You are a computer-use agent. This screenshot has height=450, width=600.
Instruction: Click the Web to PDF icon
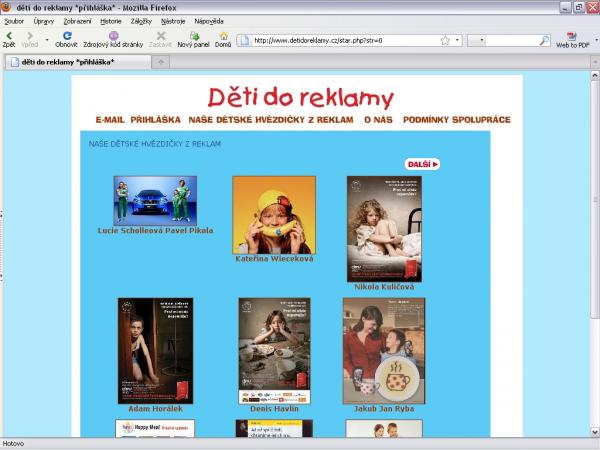pos(572,36)
